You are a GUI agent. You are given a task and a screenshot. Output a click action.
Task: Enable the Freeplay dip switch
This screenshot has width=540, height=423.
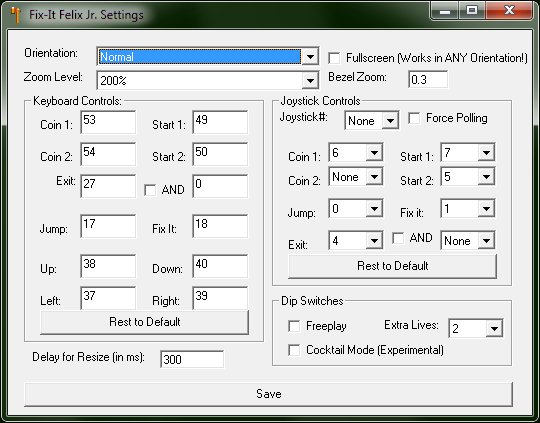point(294,326)
